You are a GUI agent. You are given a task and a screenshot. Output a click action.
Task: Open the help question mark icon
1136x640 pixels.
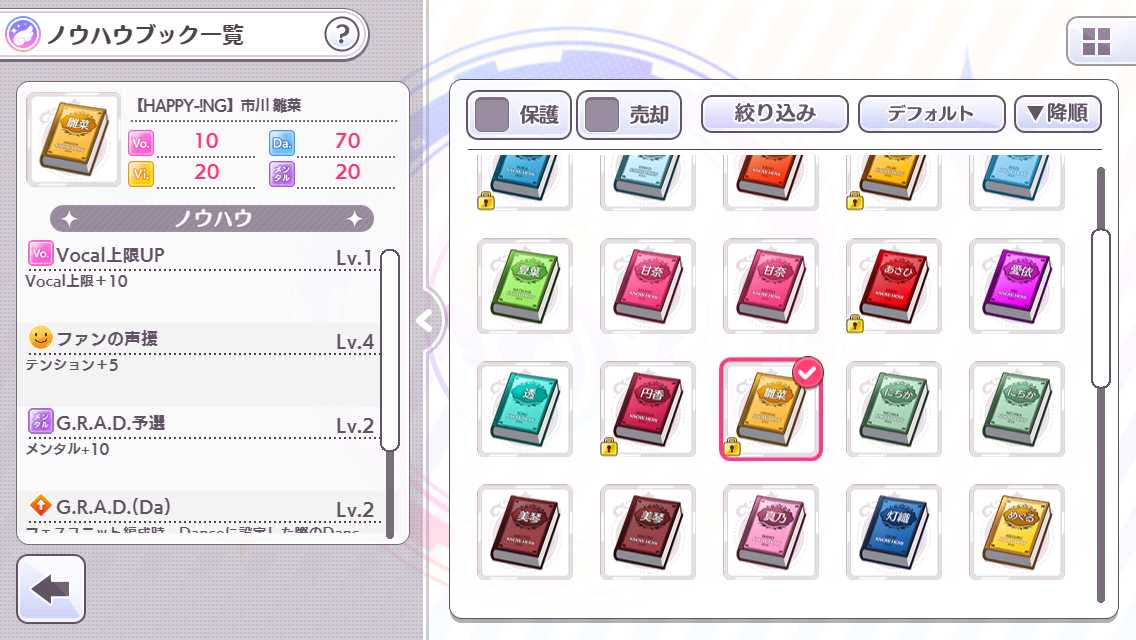click(341, 34)
